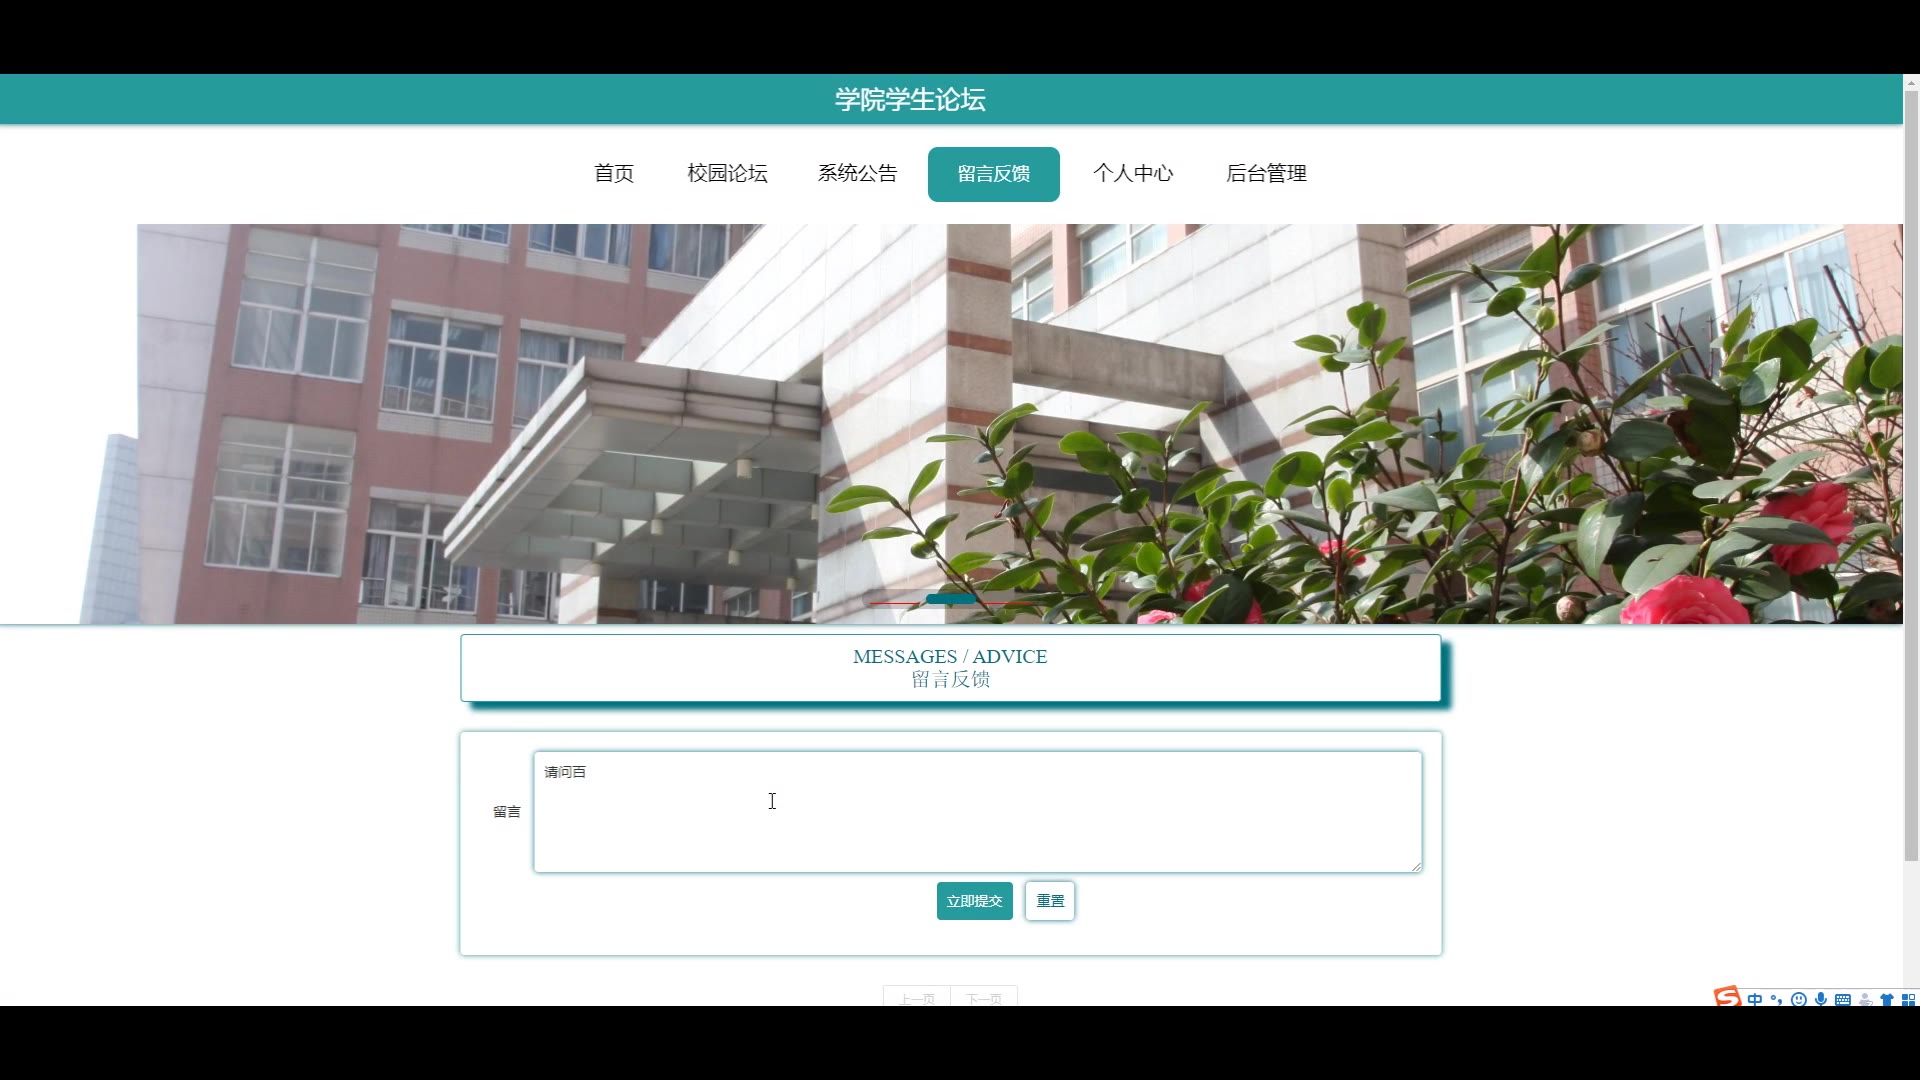This screenshot has width=1920, height=1080.
Task: Click inside the 留言 message textarea
Action: point(977,812)
